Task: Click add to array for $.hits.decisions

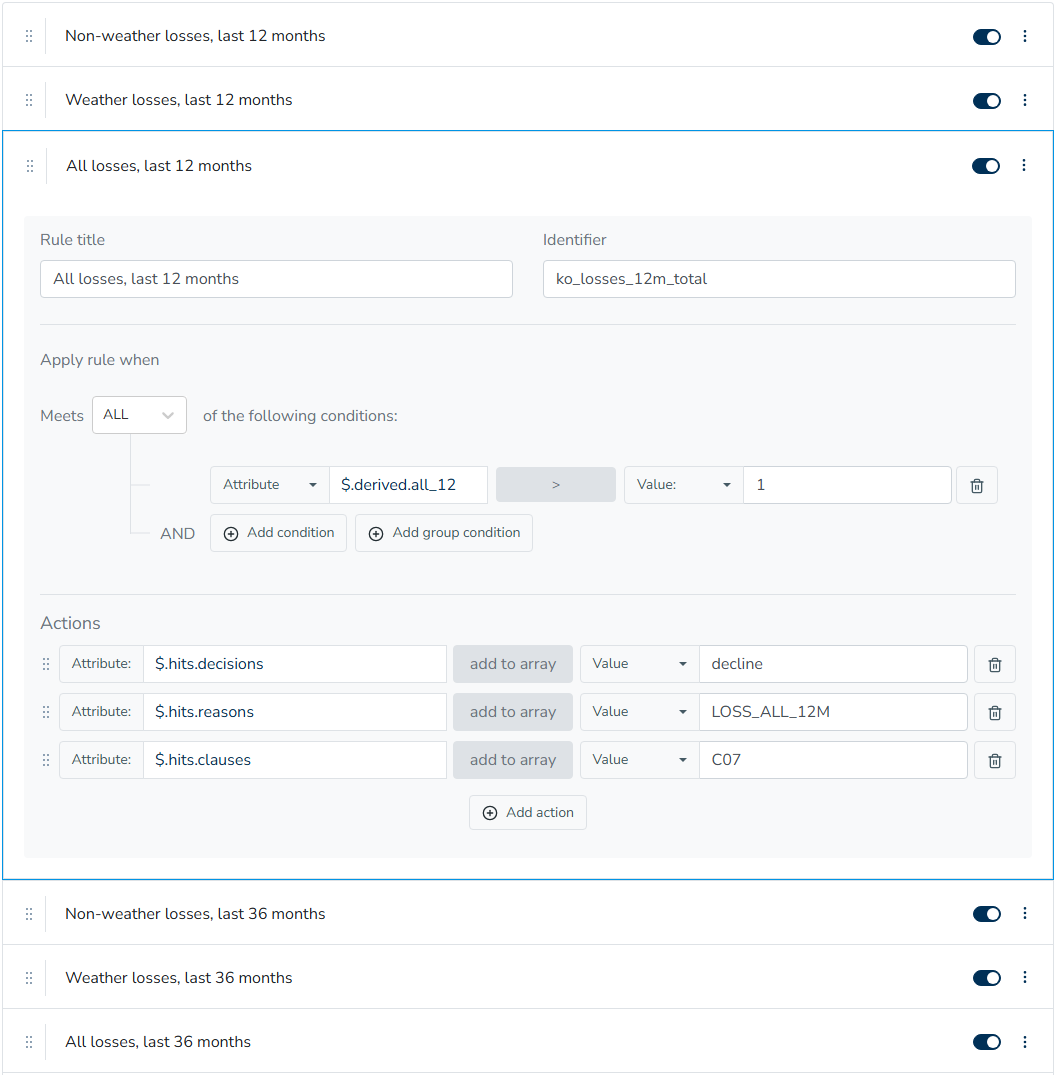Action: (x=513, y=664)
